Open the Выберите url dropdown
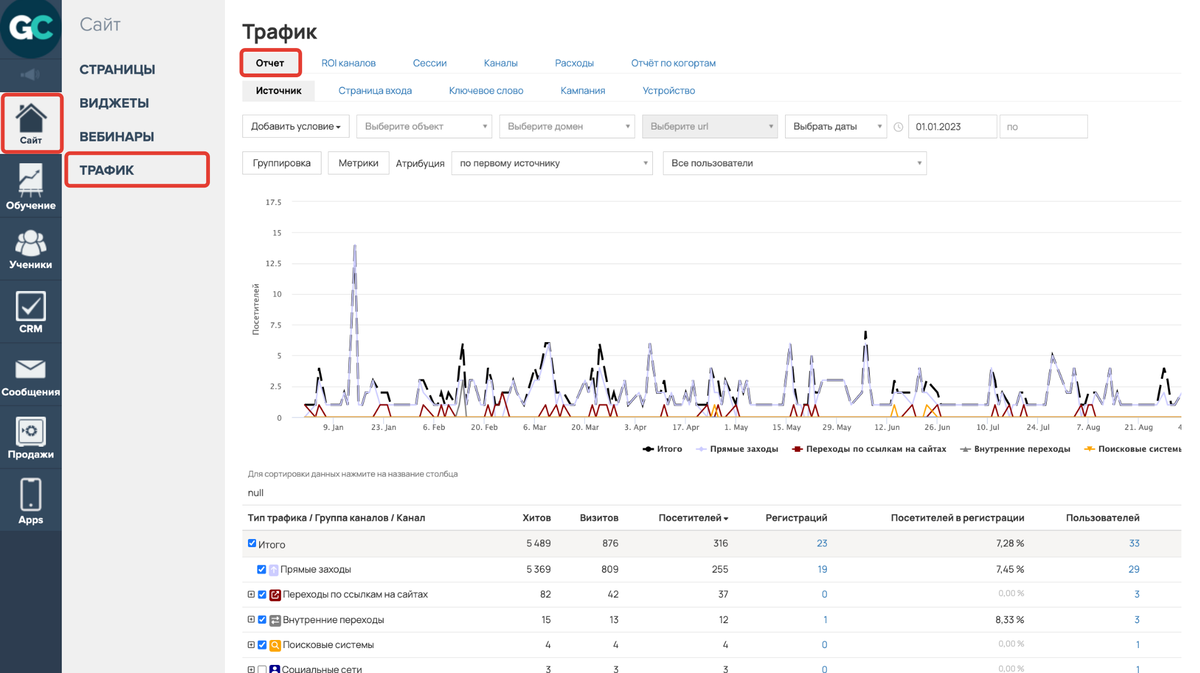Image resolution: width=1200 pixels, height=673 pixels. 710,127
